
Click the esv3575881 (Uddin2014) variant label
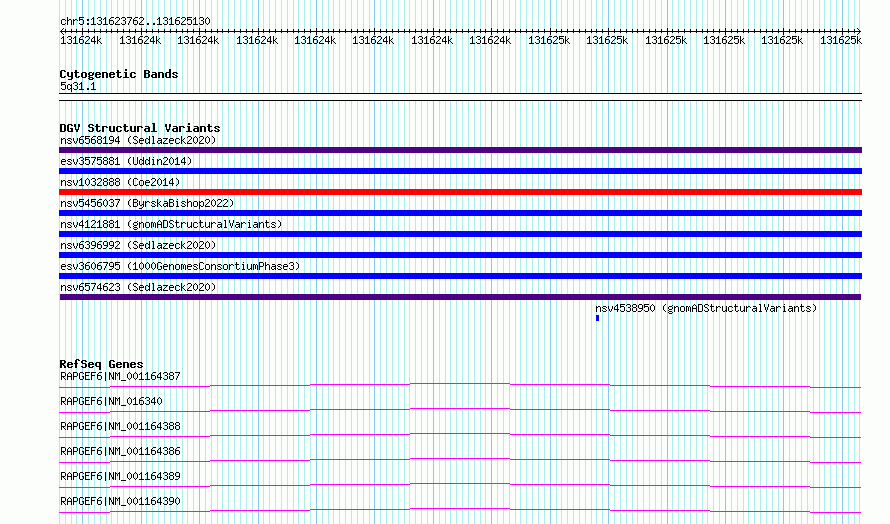(x=126, y=161)
